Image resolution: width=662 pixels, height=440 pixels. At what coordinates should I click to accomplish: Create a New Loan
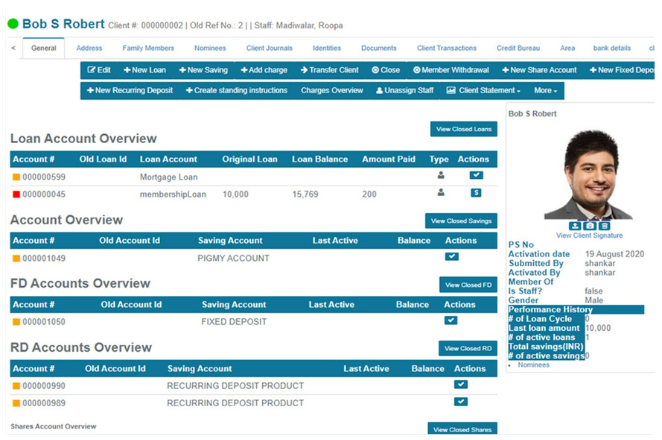[x=145, y=70]
